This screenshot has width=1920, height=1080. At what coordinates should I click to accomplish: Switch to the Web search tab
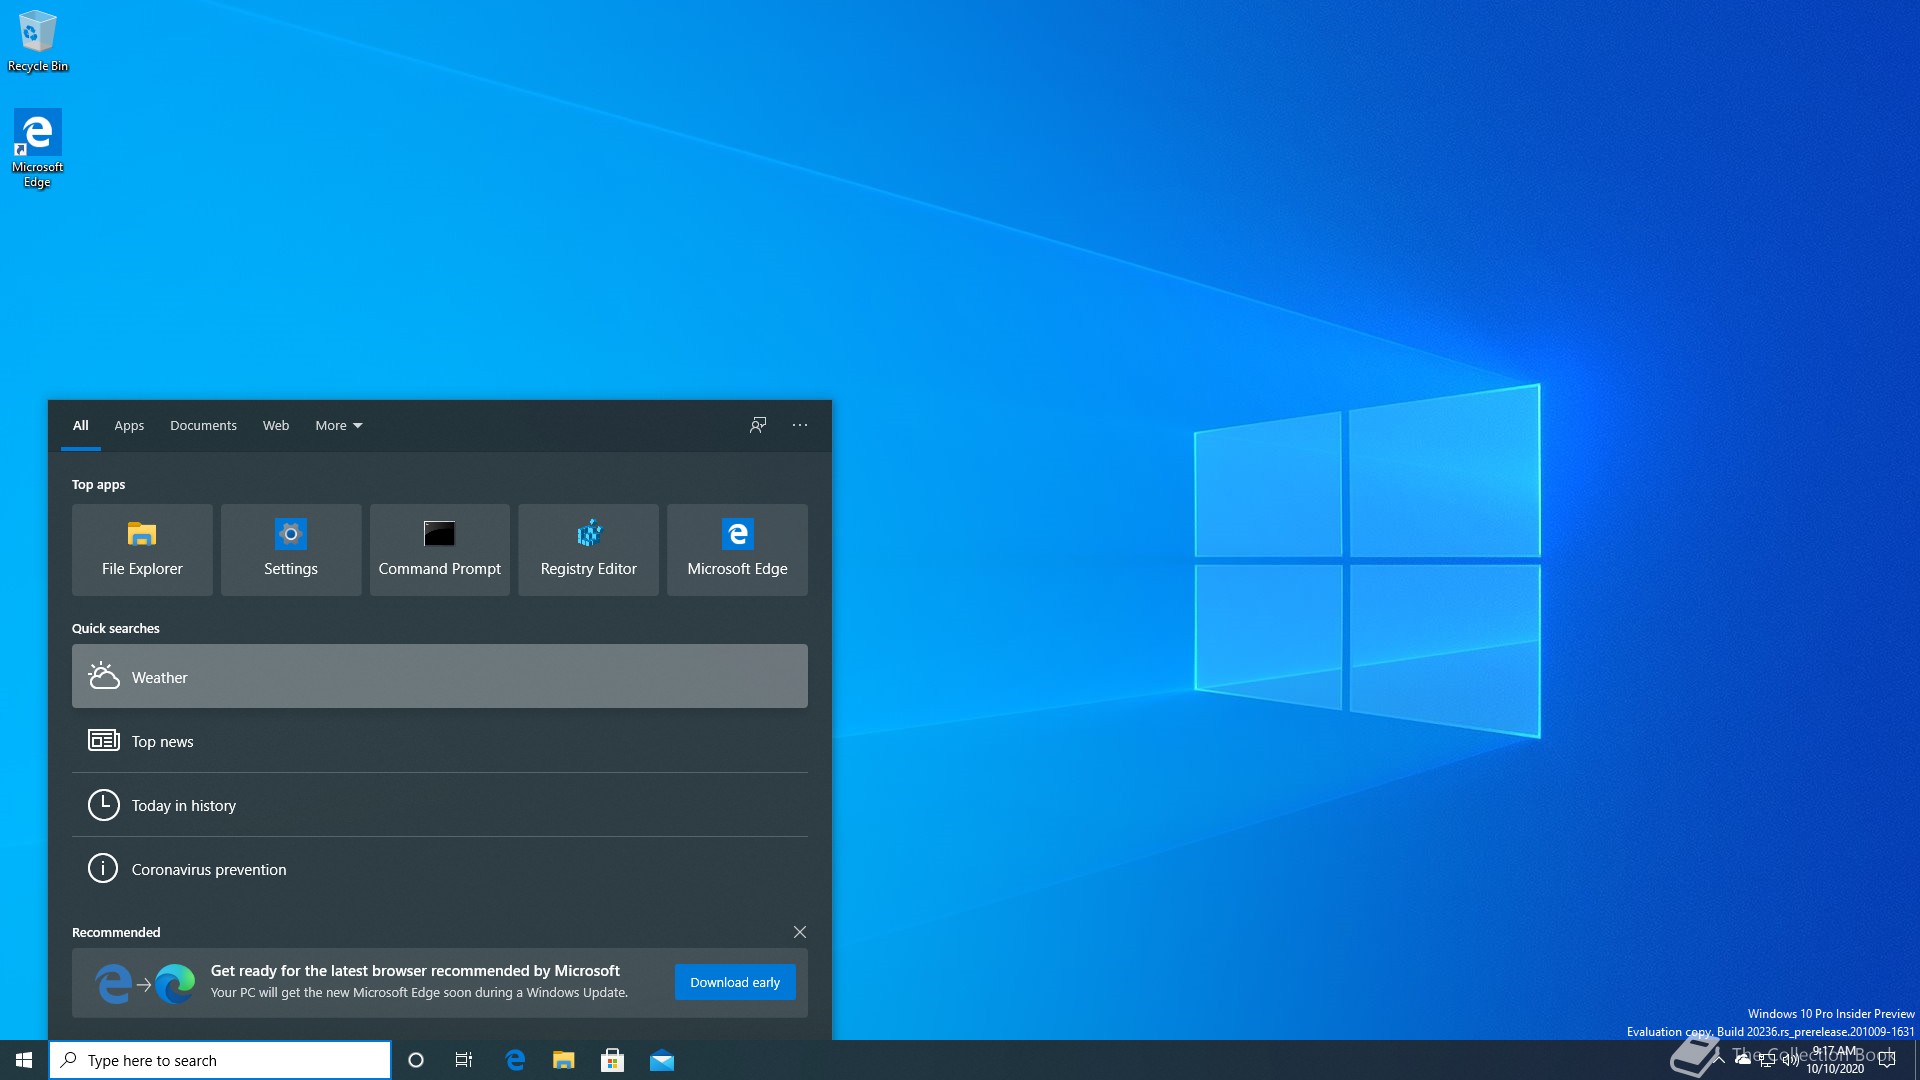(276, 426)
